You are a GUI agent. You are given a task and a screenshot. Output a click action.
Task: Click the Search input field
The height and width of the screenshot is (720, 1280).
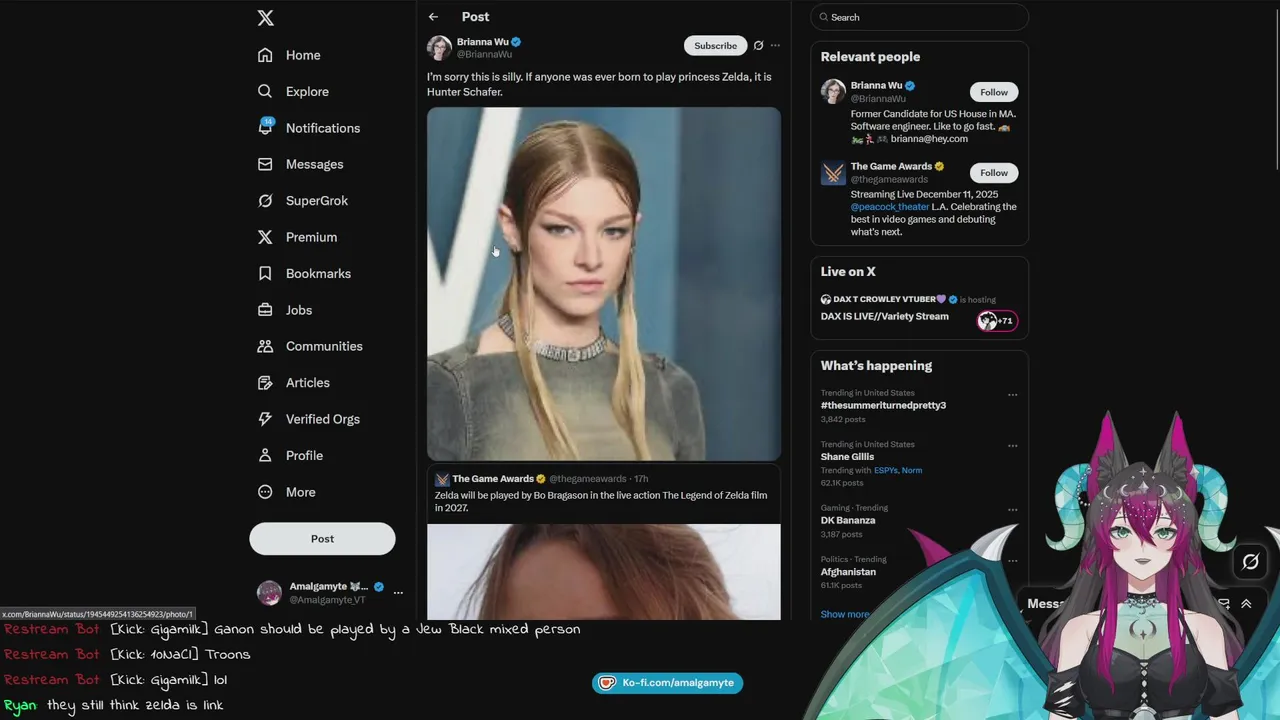[x=919, y=17]
